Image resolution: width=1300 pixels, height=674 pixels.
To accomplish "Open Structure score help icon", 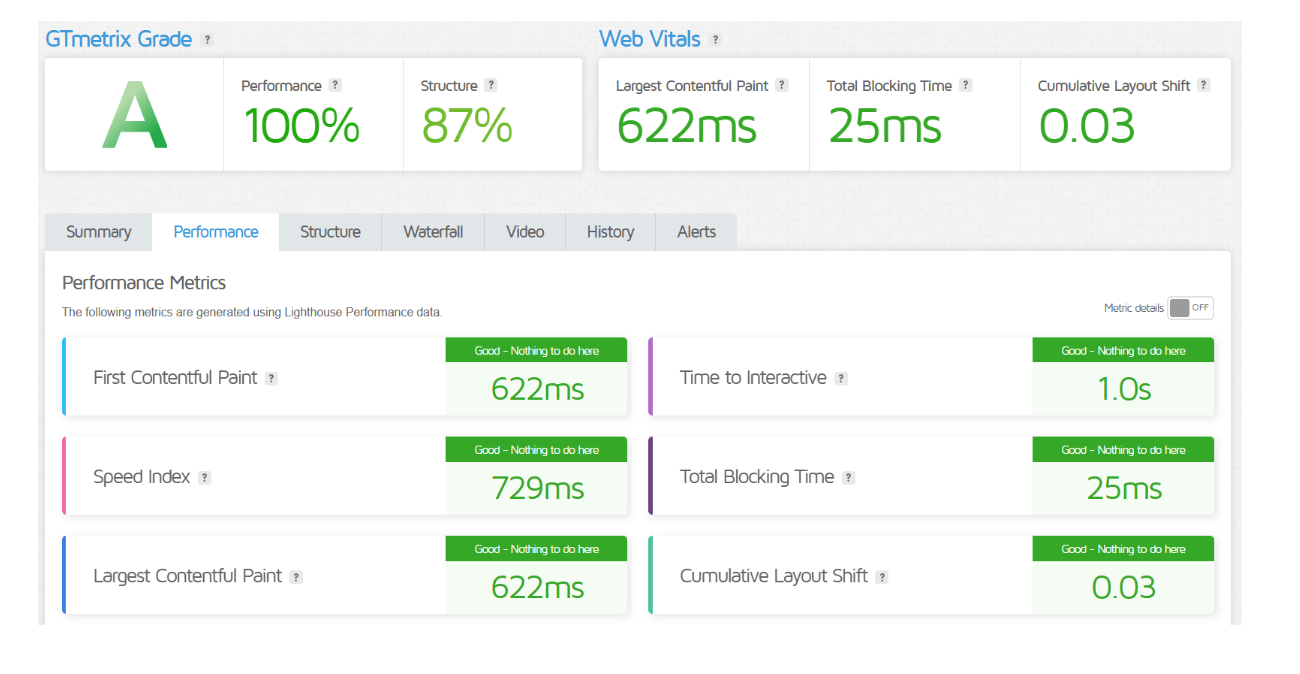I will 491,86.
